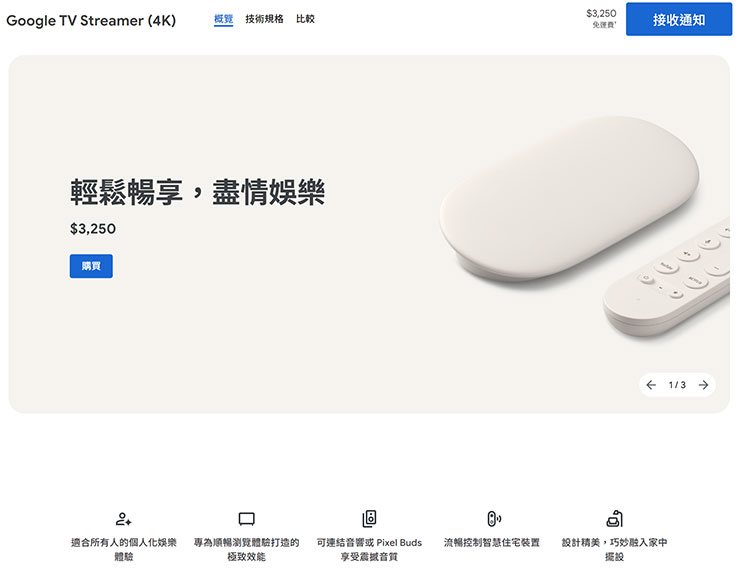
Task: Go to previous slide with left arrow
Action: click(651, 385)
